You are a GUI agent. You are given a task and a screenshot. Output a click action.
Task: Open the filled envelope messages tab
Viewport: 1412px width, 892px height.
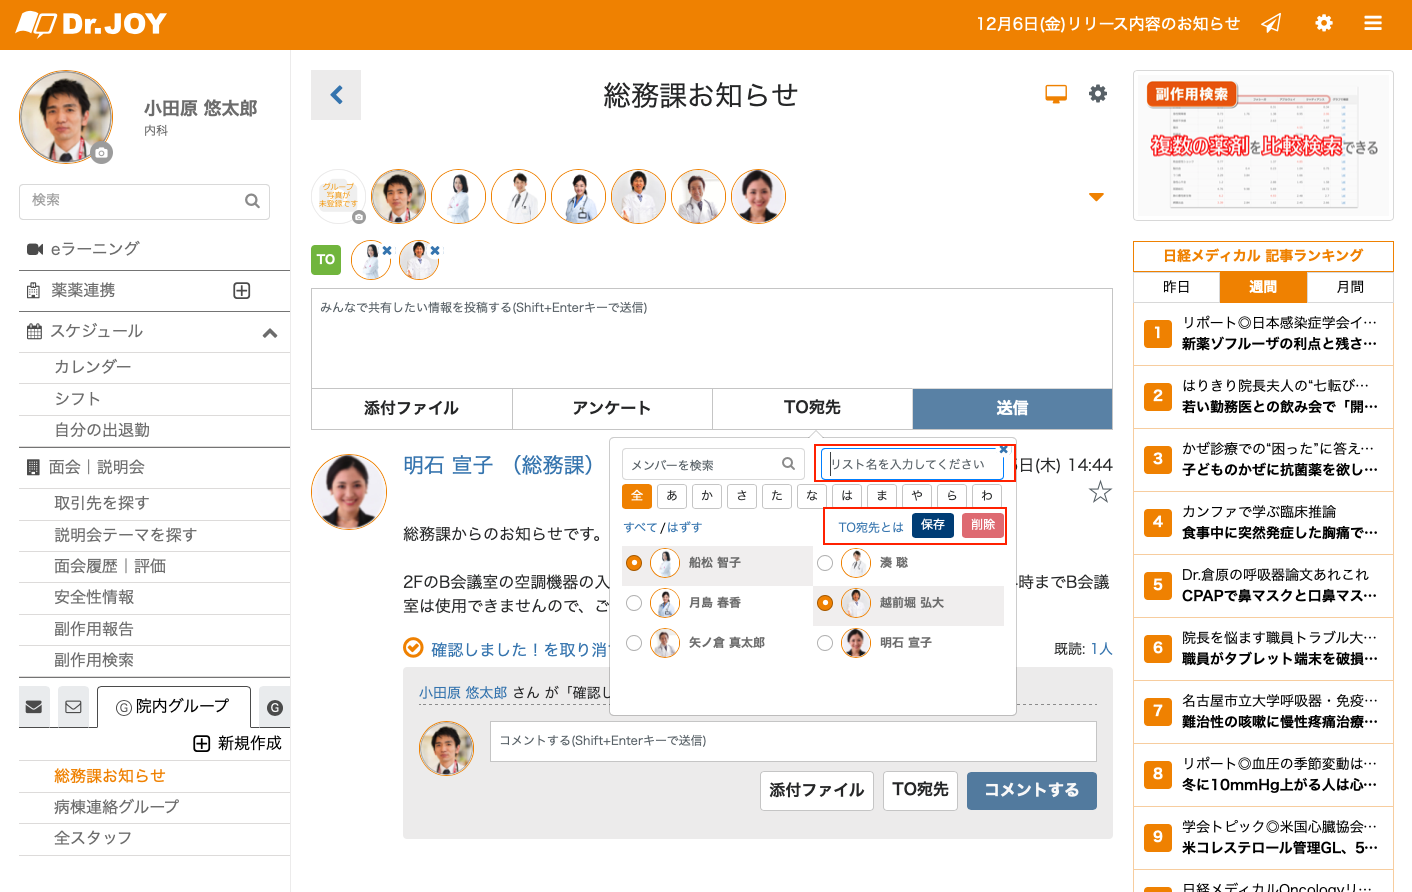[34, 707]
